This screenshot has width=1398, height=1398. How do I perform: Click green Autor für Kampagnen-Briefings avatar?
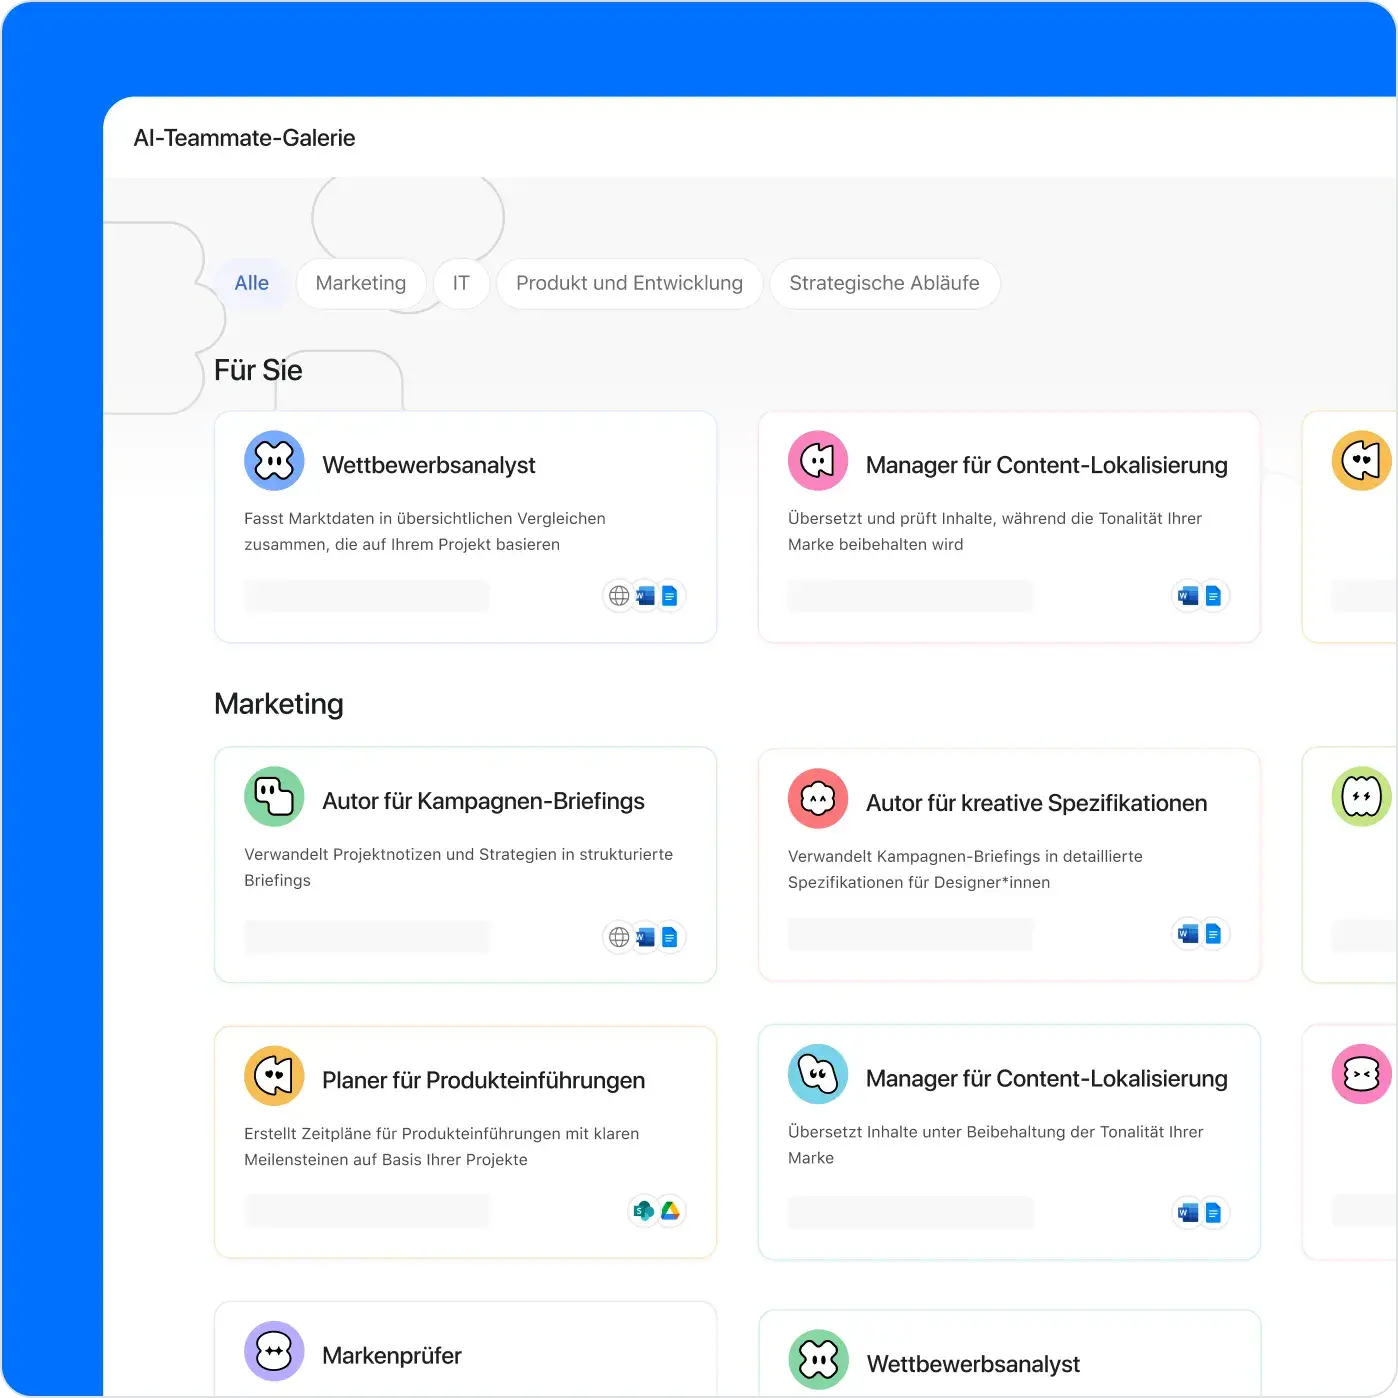coord(274,797)
